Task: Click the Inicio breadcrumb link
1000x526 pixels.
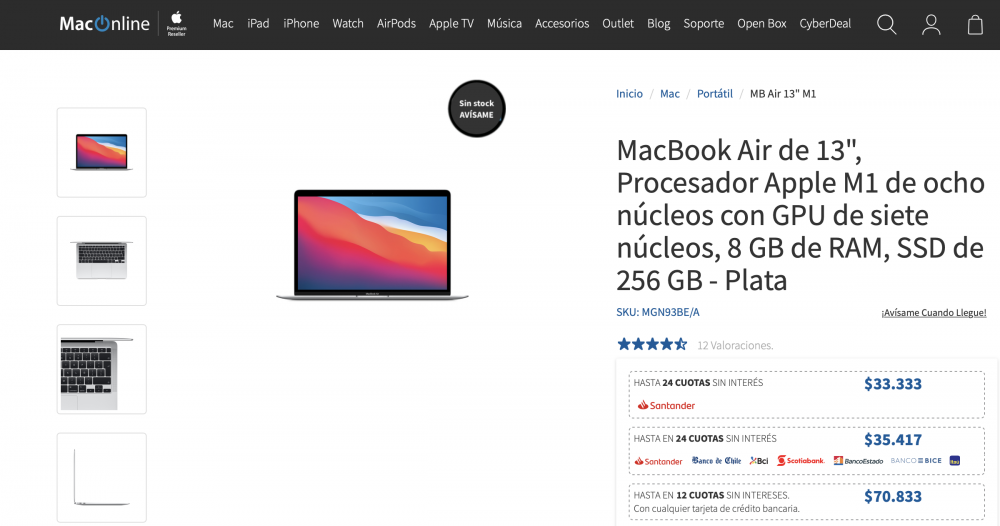Action: point(629,94)
